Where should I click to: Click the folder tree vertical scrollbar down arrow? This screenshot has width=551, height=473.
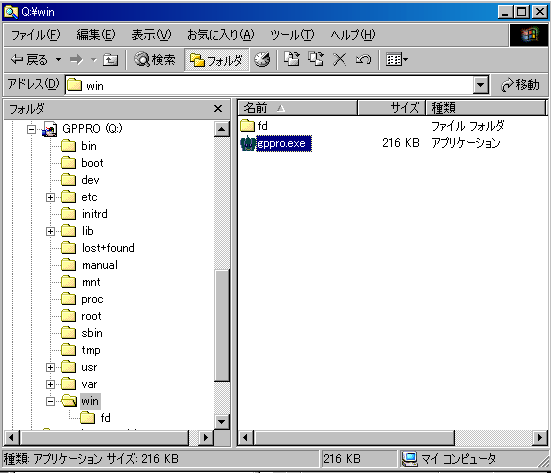(x=222, y=421)
